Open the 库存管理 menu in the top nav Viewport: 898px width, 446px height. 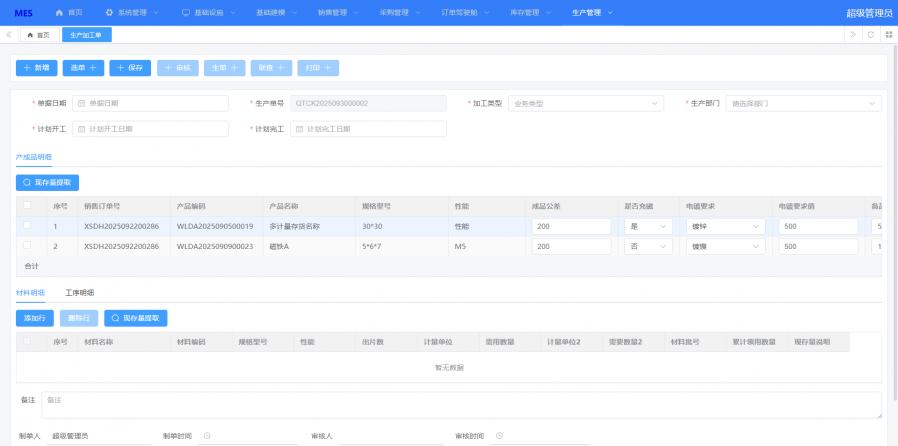(x=522, y=13)
